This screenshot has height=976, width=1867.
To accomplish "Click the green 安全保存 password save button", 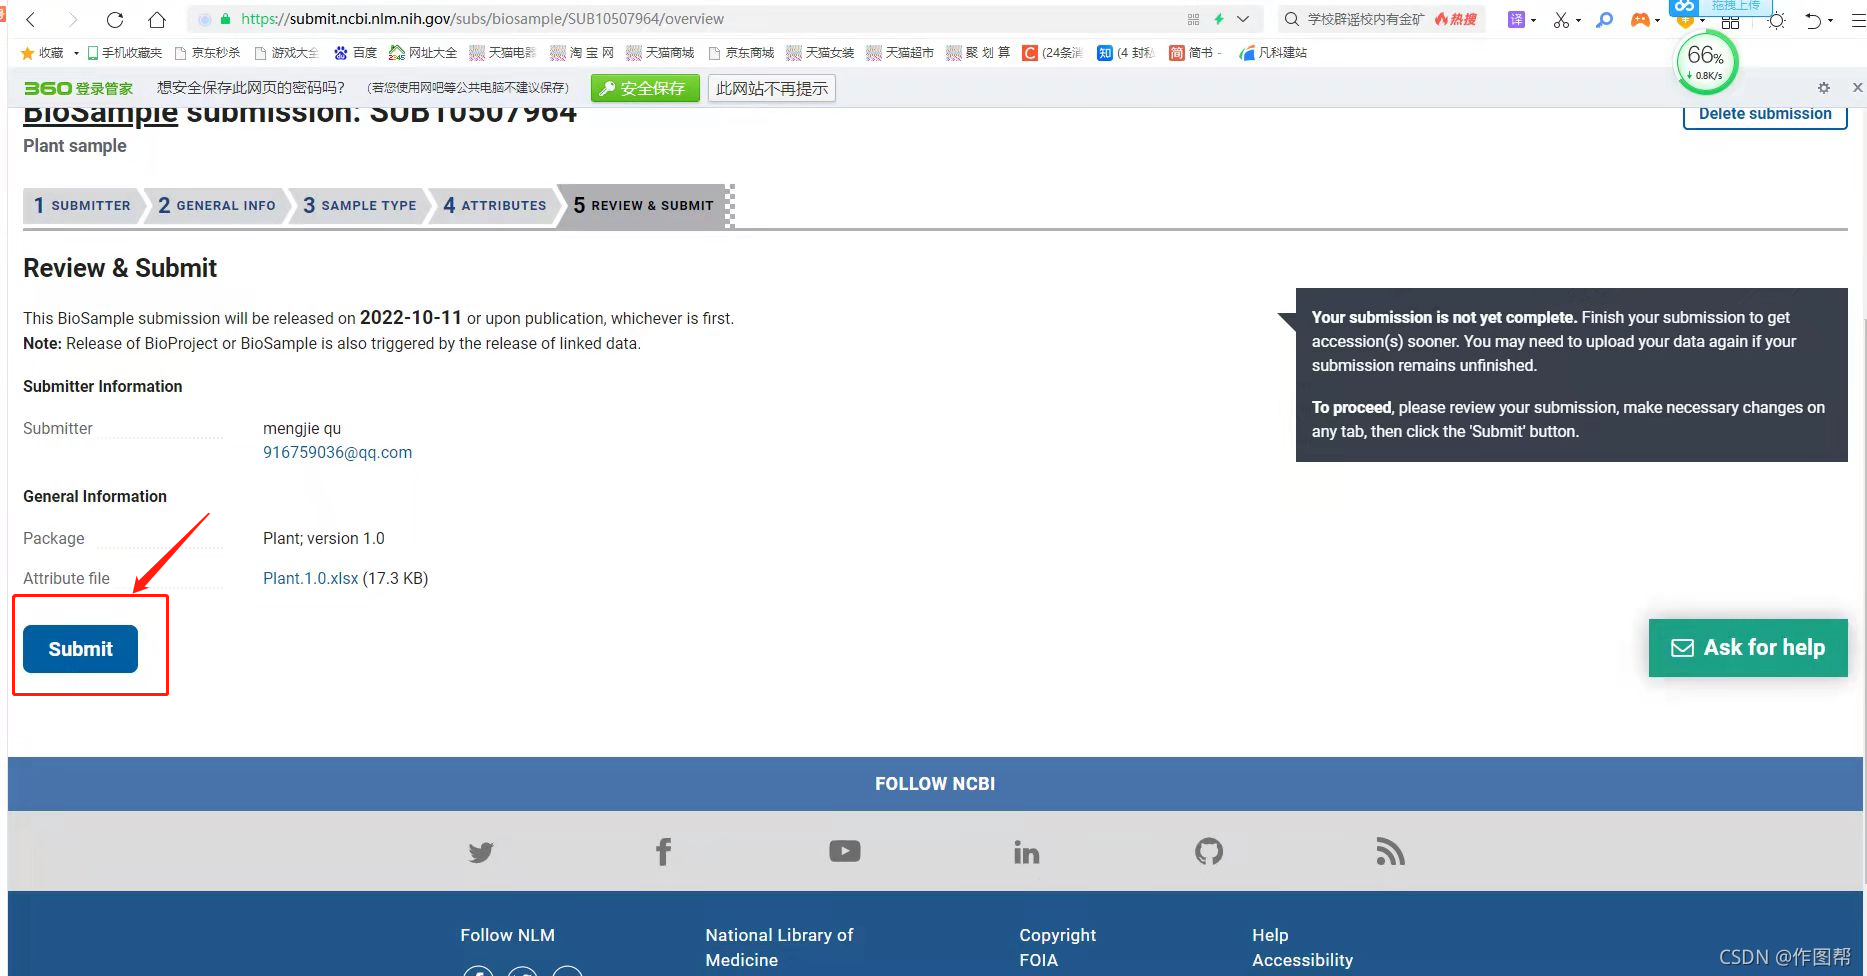I will coord(645,89).
